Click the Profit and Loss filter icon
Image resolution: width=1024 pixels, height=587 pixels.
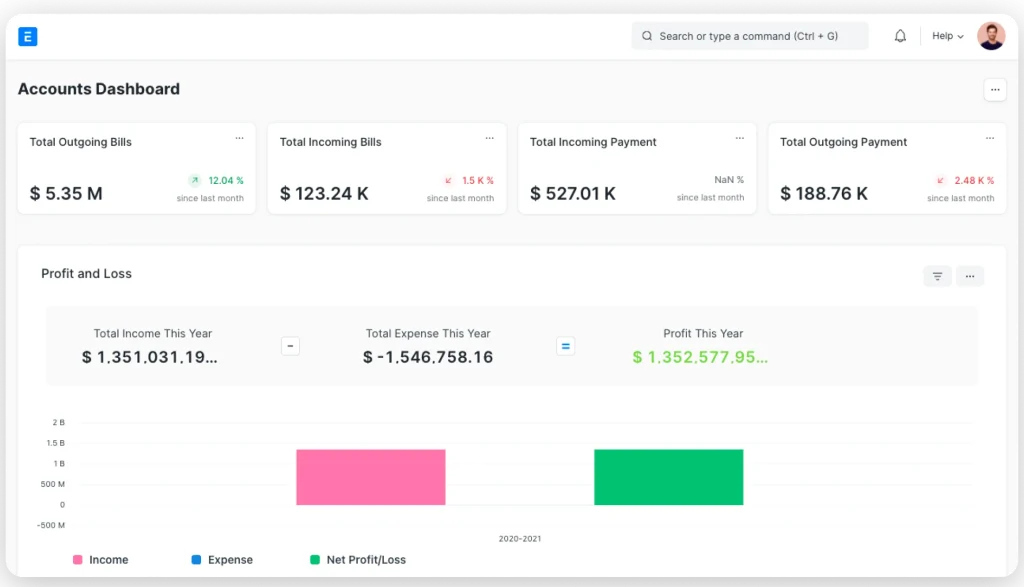pos(937,276)
